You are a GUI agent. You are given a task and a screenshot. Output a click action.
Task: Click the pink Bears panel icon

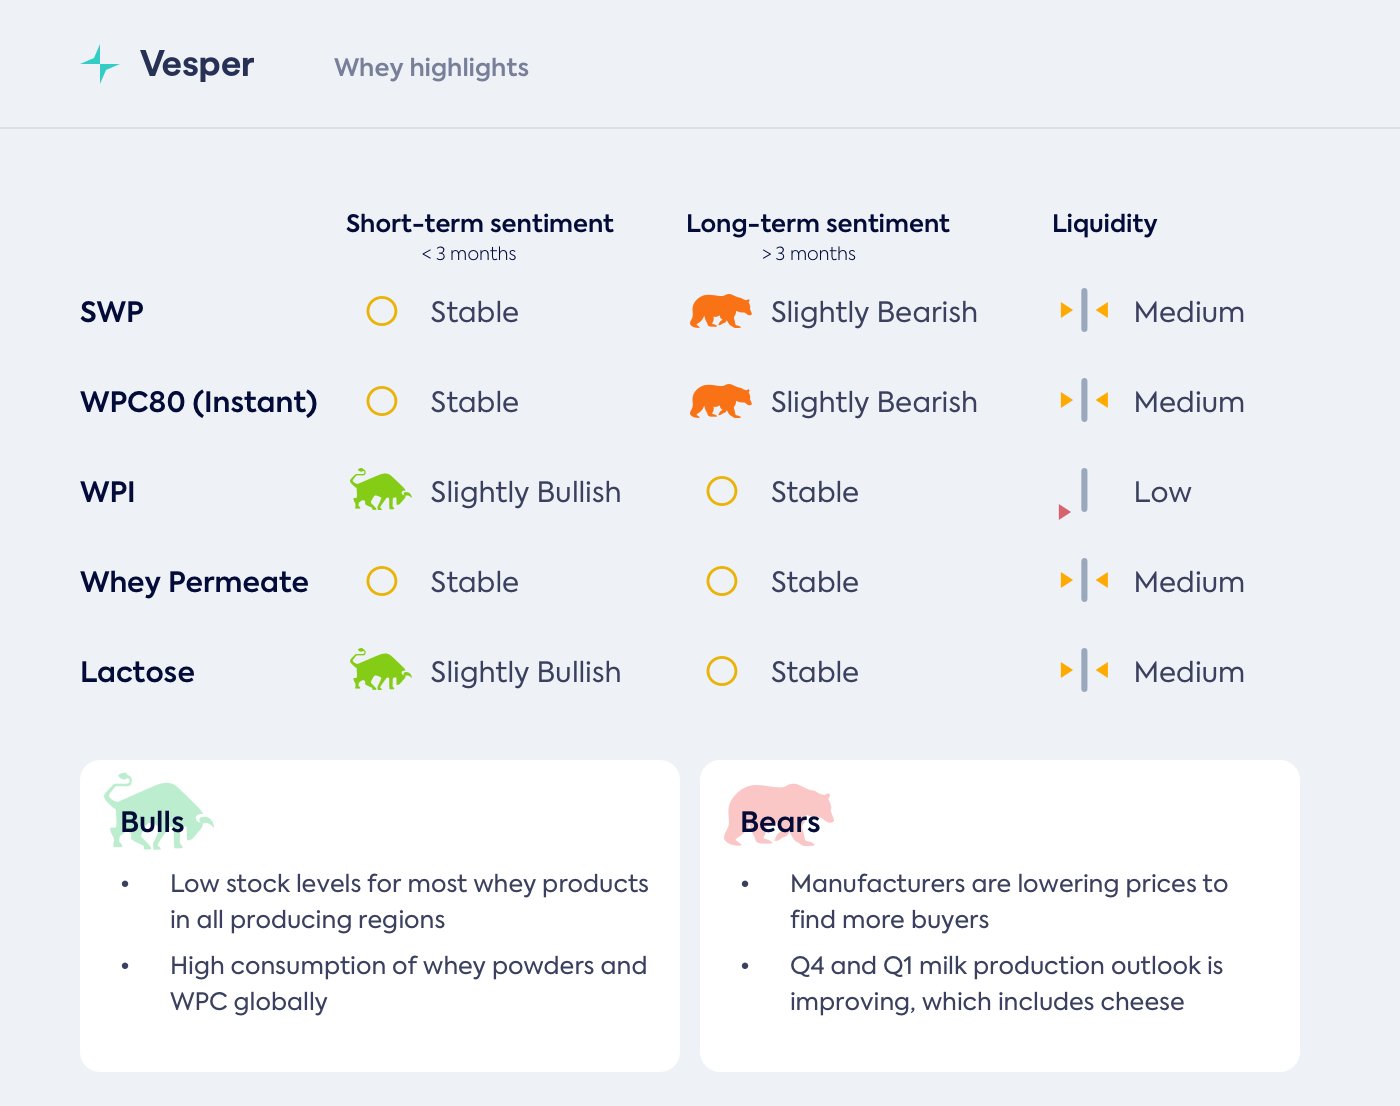click(x=778, y=814)
